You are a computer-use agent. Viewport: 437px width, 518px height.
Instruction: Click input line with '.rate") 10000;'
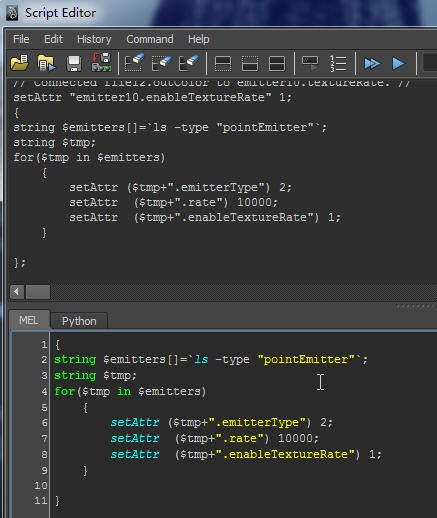coord(215,438)
